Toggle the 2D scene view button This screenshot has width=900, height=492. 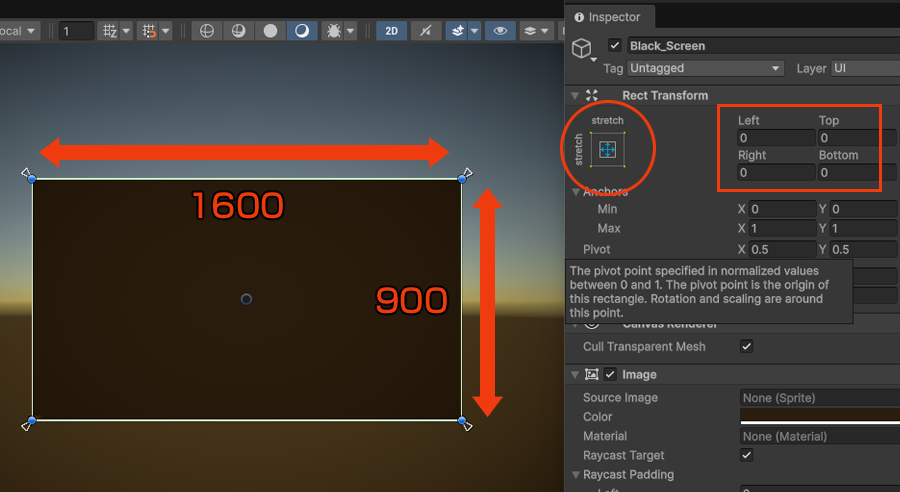click(391, 31)
